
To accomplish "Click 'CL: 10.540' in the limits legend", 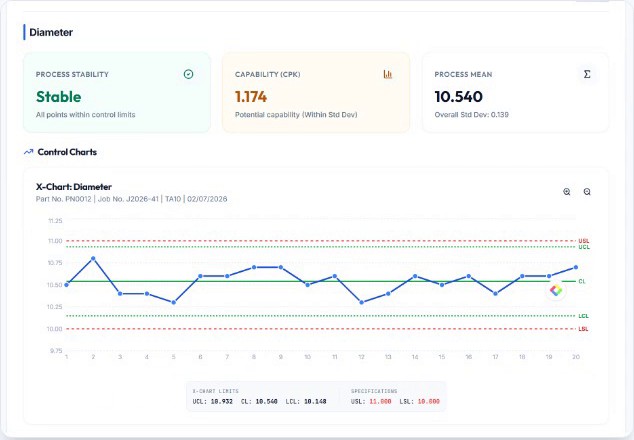I will coord(259,402).
